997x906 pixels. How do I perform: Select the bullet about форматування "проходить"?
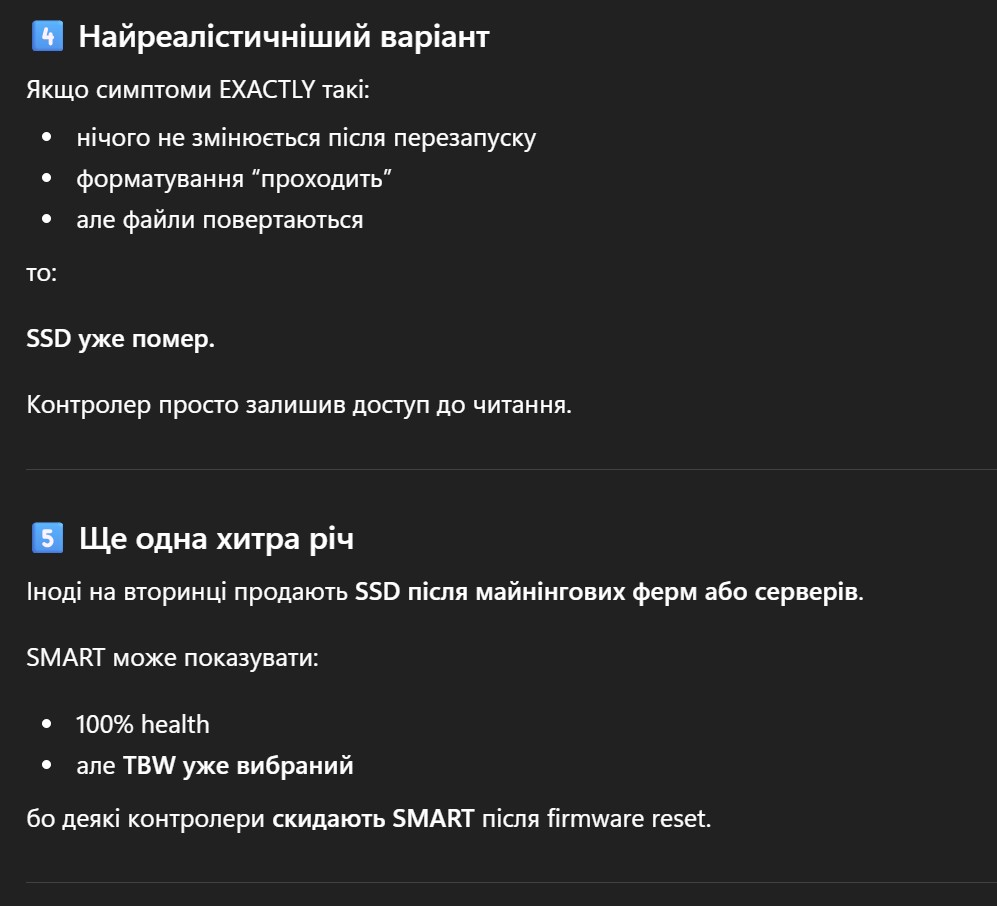tap(233, 178)
